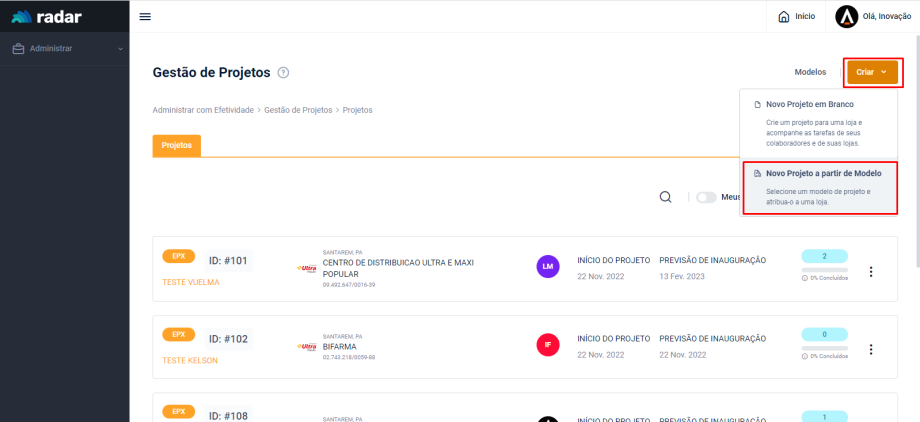Click the hamburger menu icon
Viewport: 920px width, 422px height.
coord(145,17)
